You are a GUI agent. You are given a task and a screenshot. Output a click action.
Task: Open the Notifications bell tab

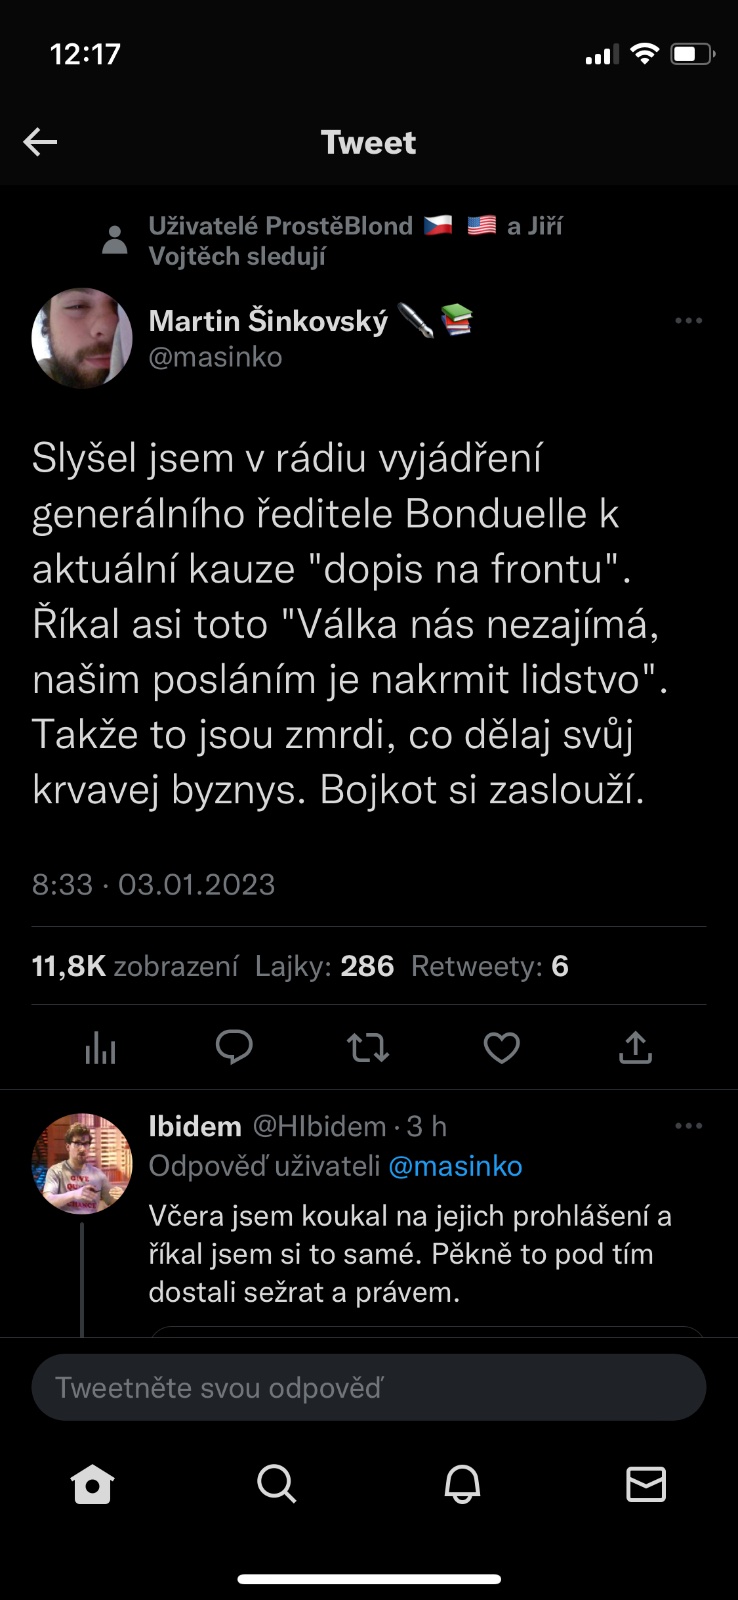click(462, 1485)
